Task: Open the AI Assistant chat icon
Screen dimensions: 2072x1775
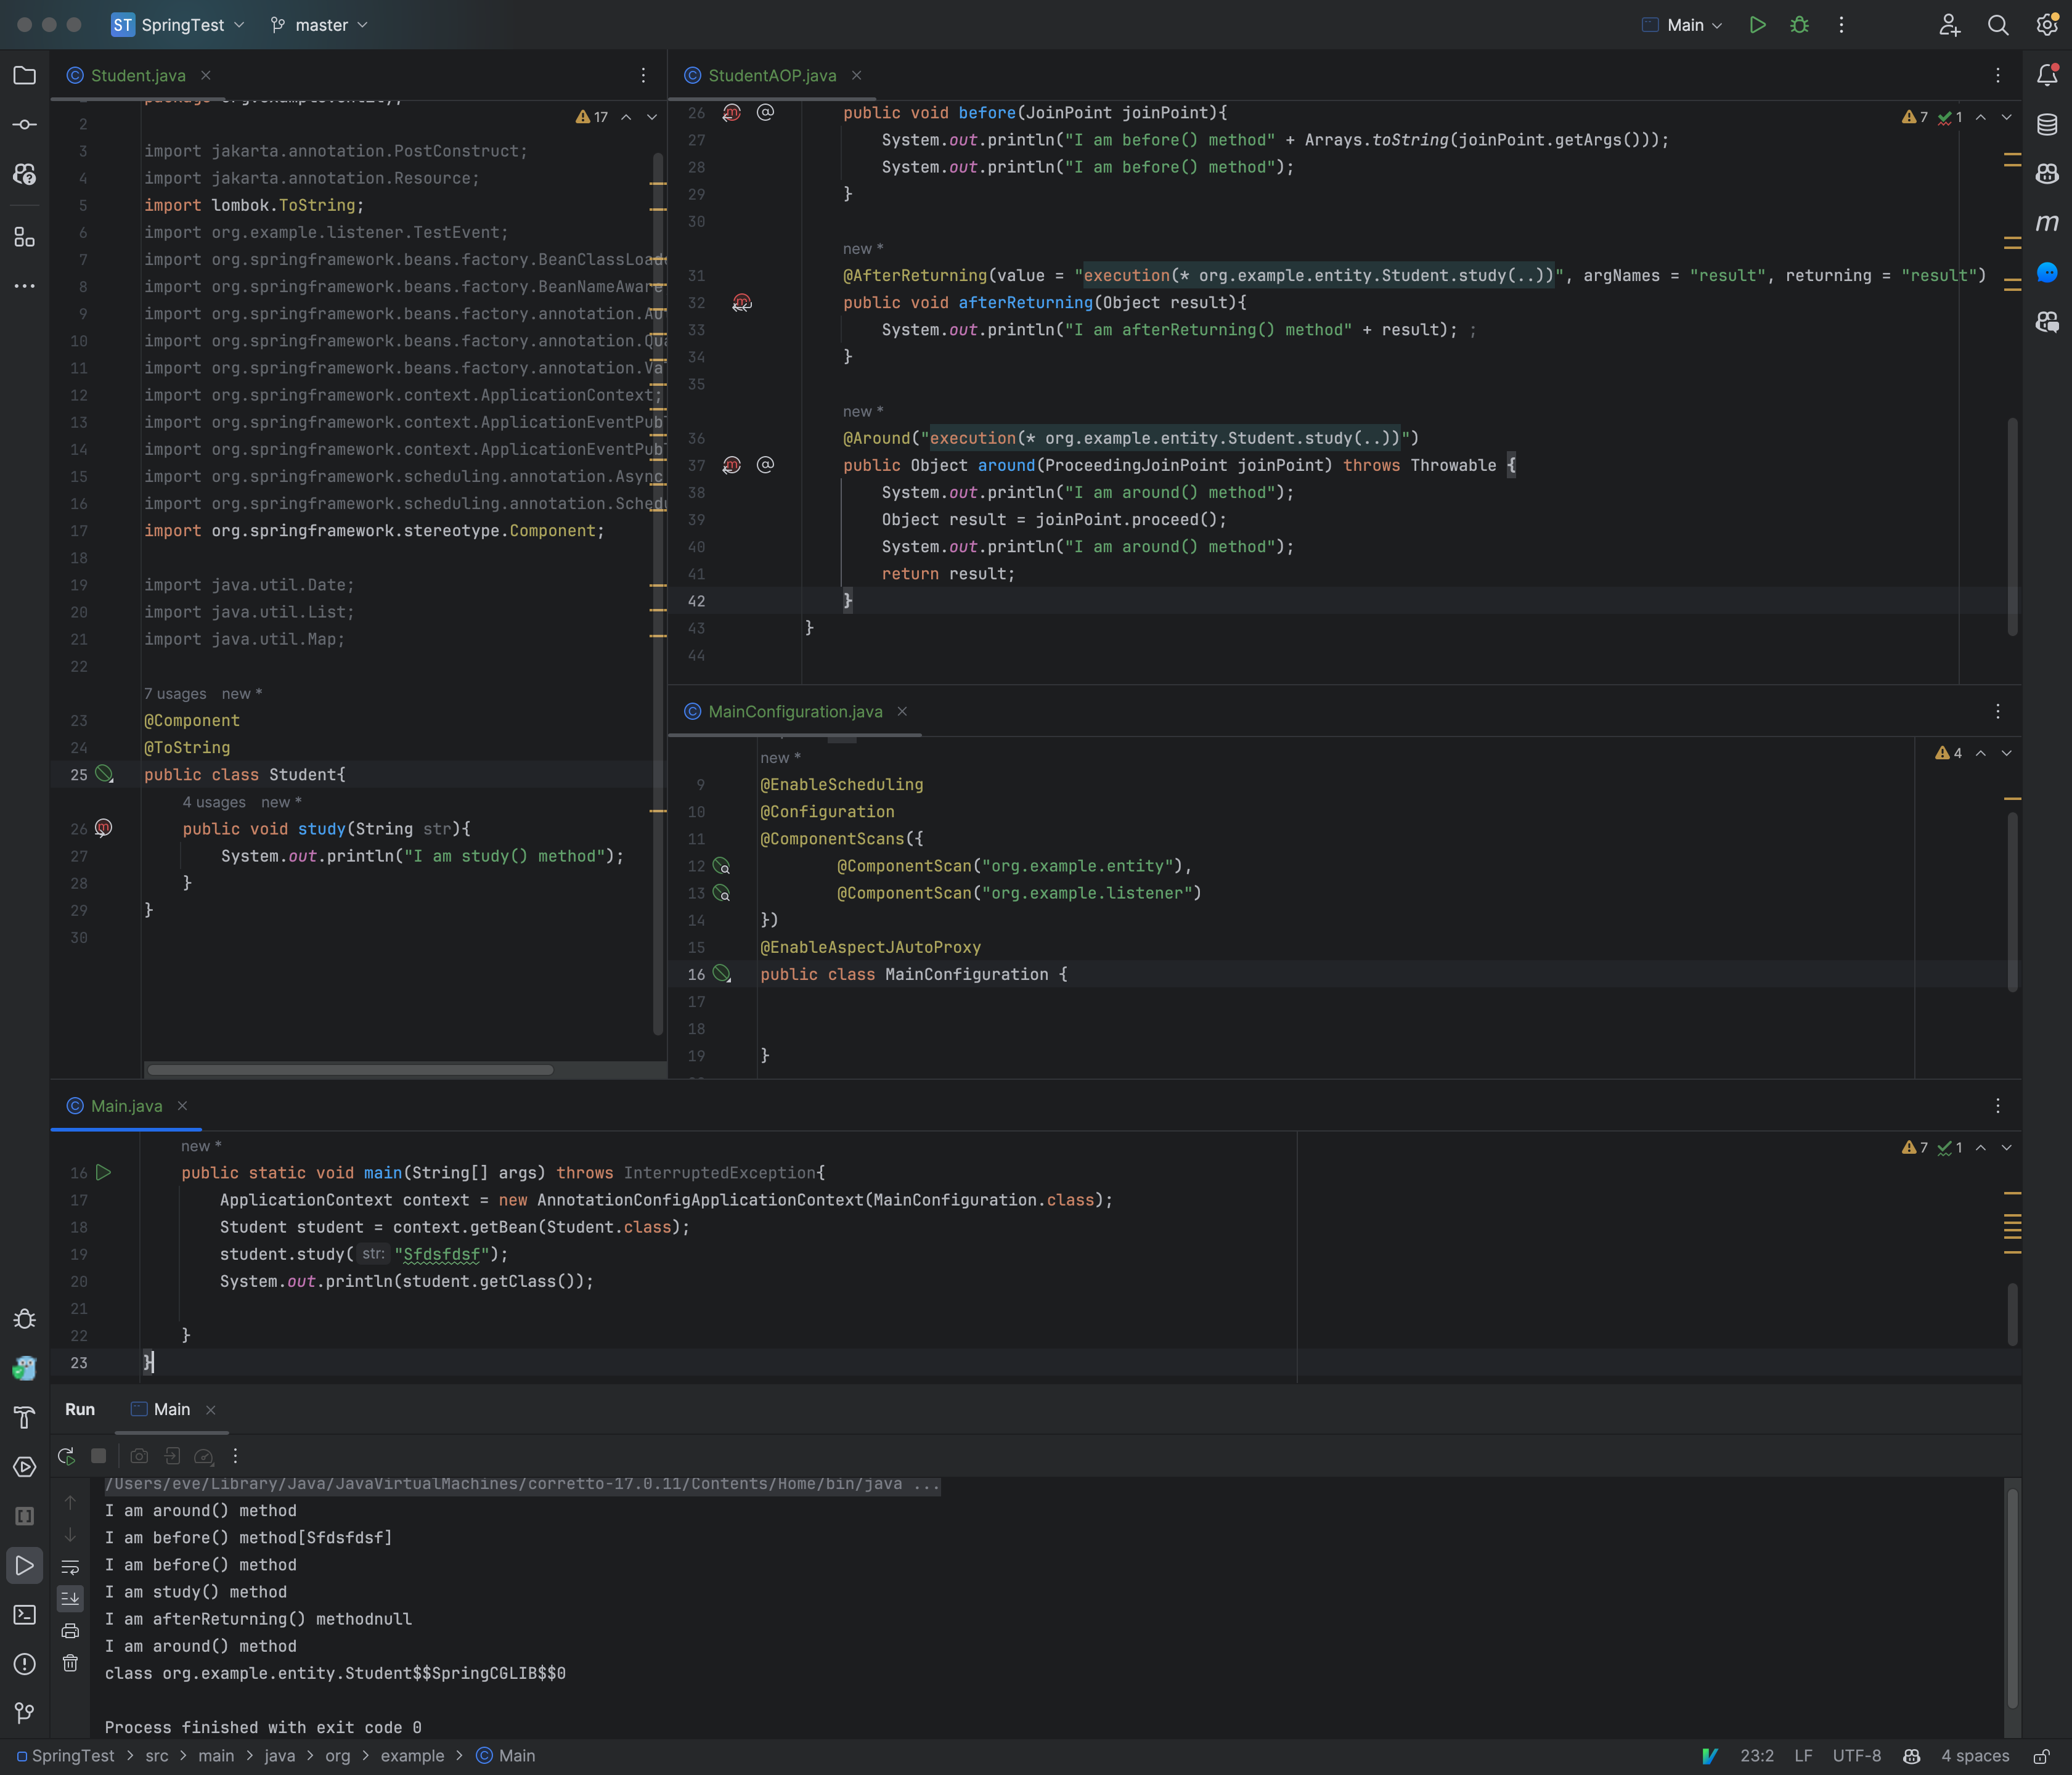Action: coord(2049,273)
